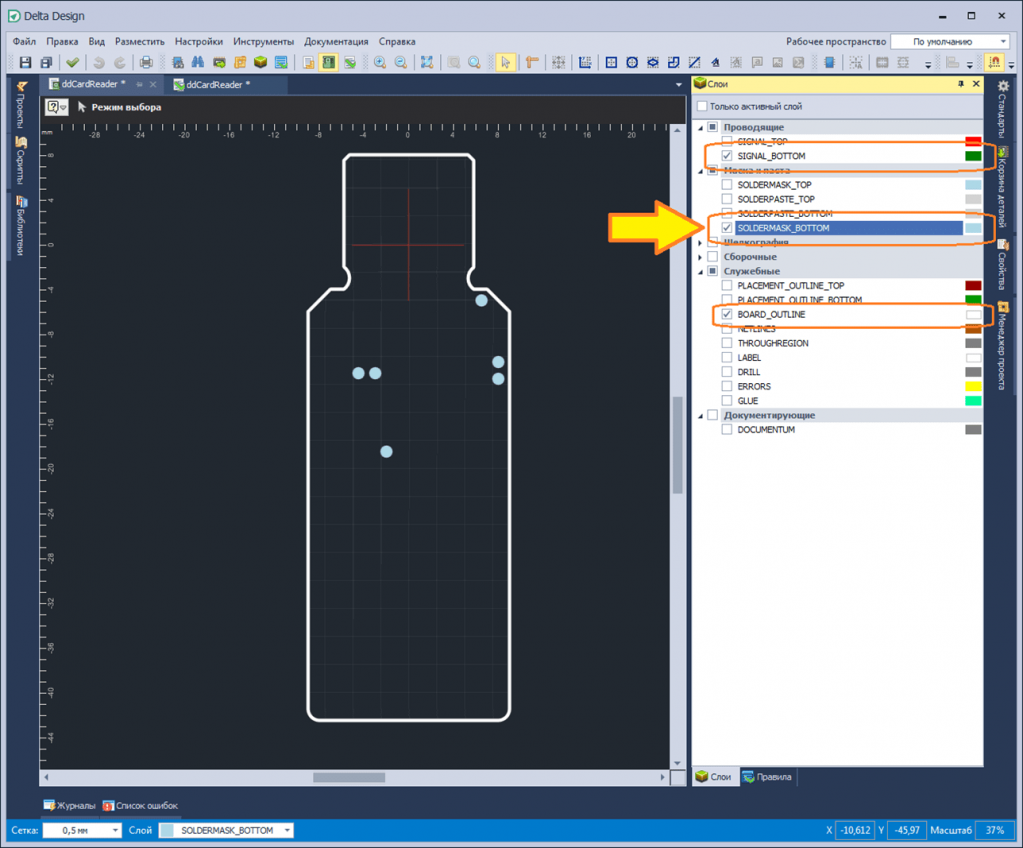Uncheck the SIGNAL_BOTTOM layer checkbox

[x=727, y=156]
